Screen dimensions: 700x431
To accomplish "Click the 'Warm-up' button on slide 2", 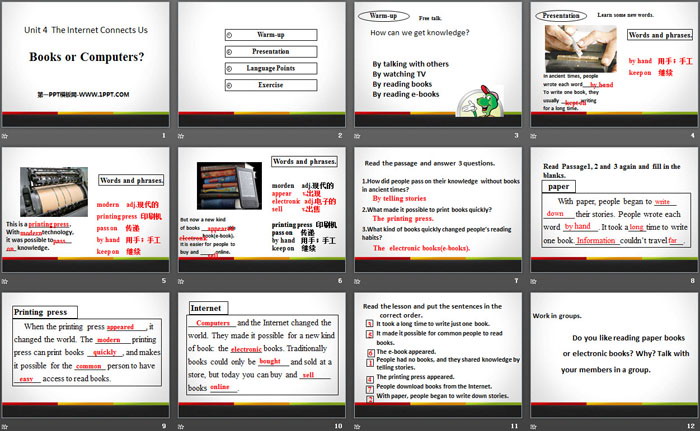I will (x=271, y=35).
